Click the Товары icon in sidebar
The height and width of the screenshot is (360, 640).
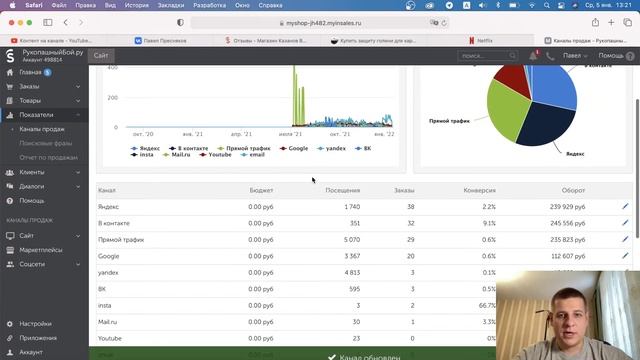point(10,101)
